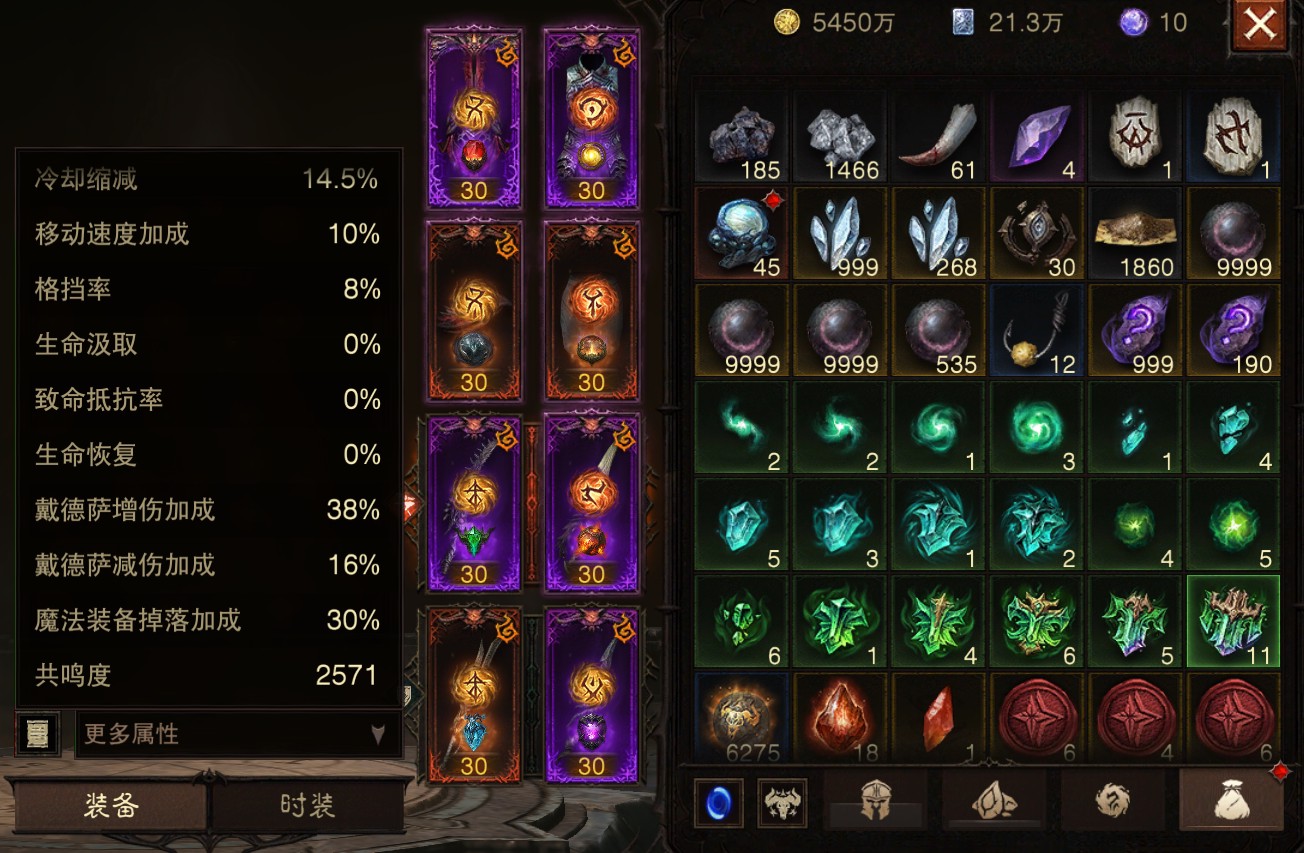The width and height of the screenshot is (1304, 853).
Task: Select the curved claw item with count 61
Action: 939,139
